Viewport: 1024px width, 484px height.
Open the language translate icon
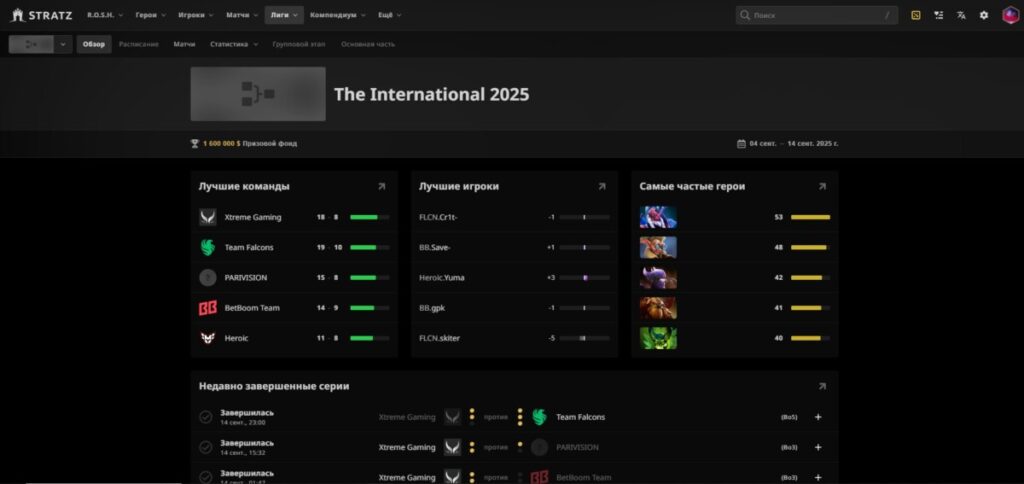click(x=961, y=15)
